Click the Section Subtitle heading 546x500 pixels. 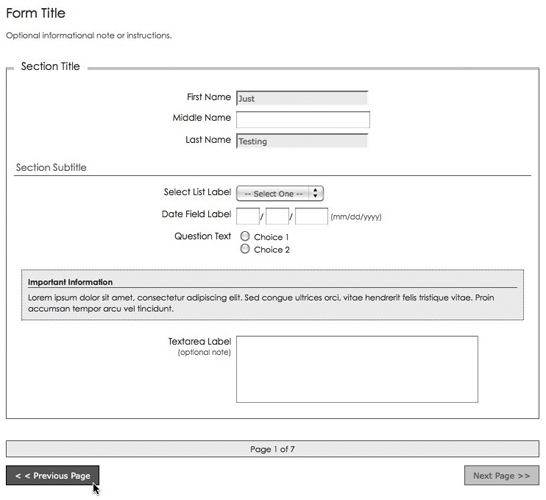[51, 167]
